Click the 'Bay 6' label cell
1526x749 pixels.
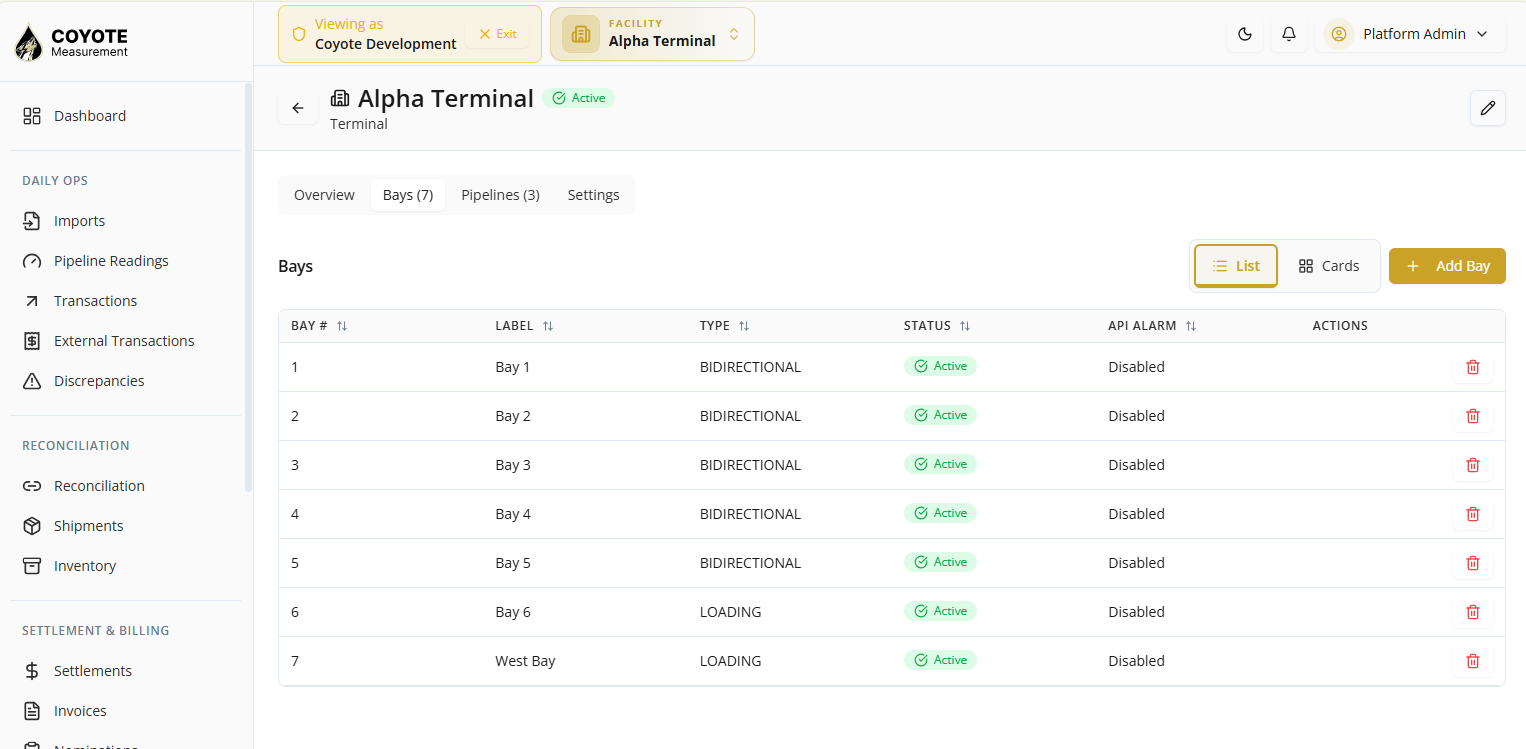click(513, 612)
